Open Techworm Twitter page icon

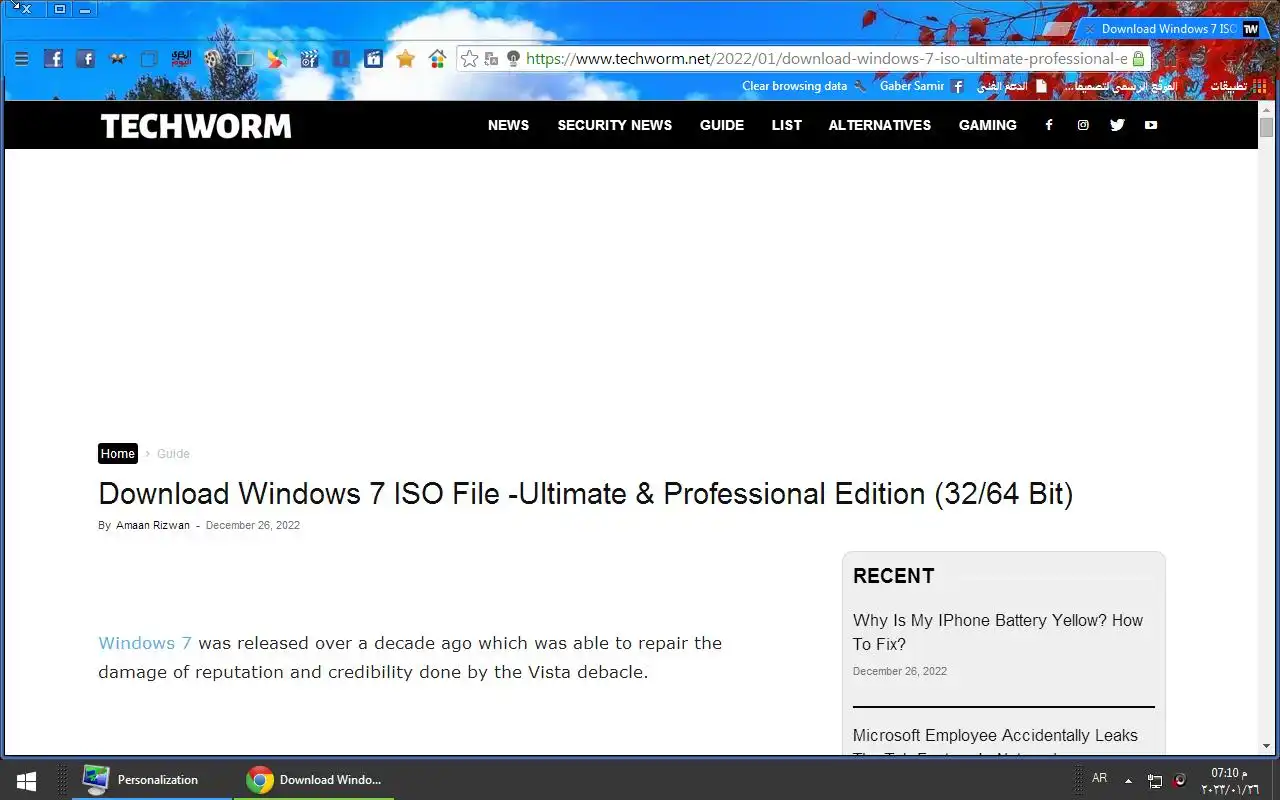click(1117, 125)
